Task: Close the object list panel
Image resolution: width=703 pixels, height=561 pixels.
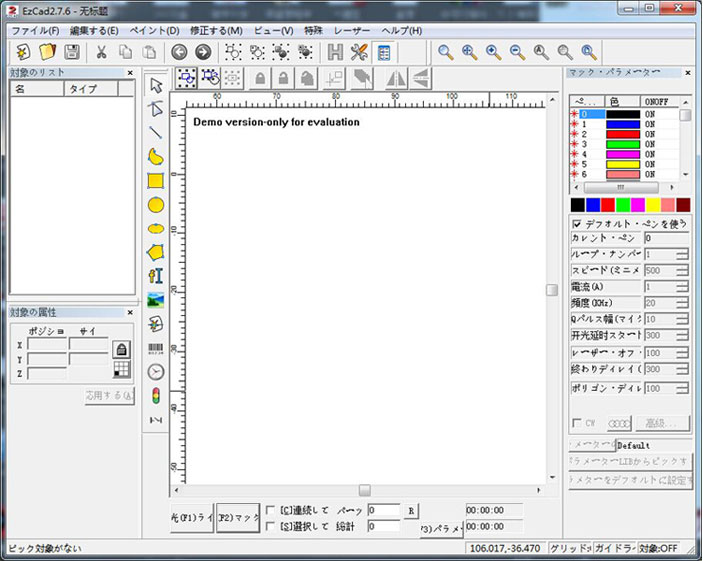Action: [x=130, y=73]
